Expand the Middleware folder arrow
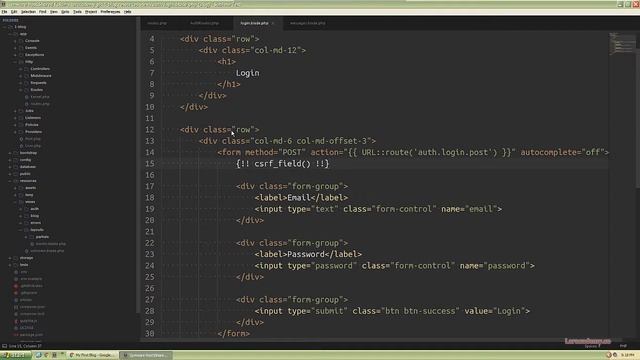640x360 pixels. pyautogui.click(x=20, y=76)
